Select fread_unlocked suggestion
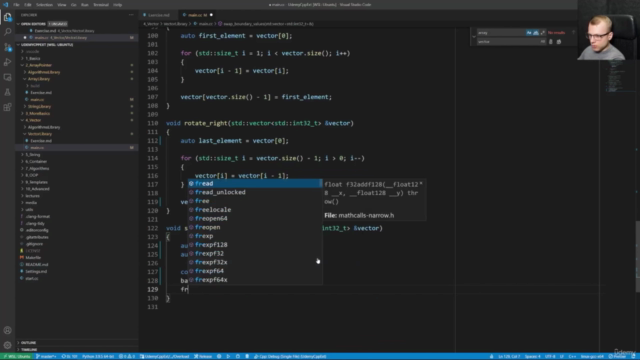Image resolution: width=640 pixels, height=360 pixels. [x=255, y=192]
